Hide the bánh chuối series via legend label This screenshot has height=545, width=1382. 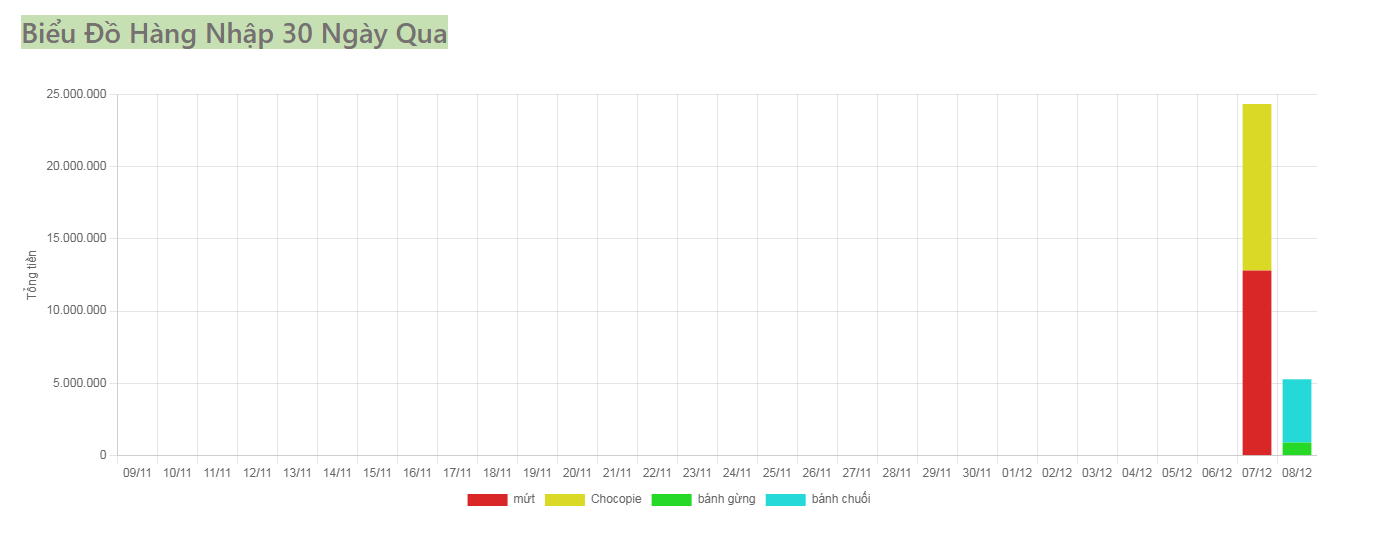coord(841,499)
